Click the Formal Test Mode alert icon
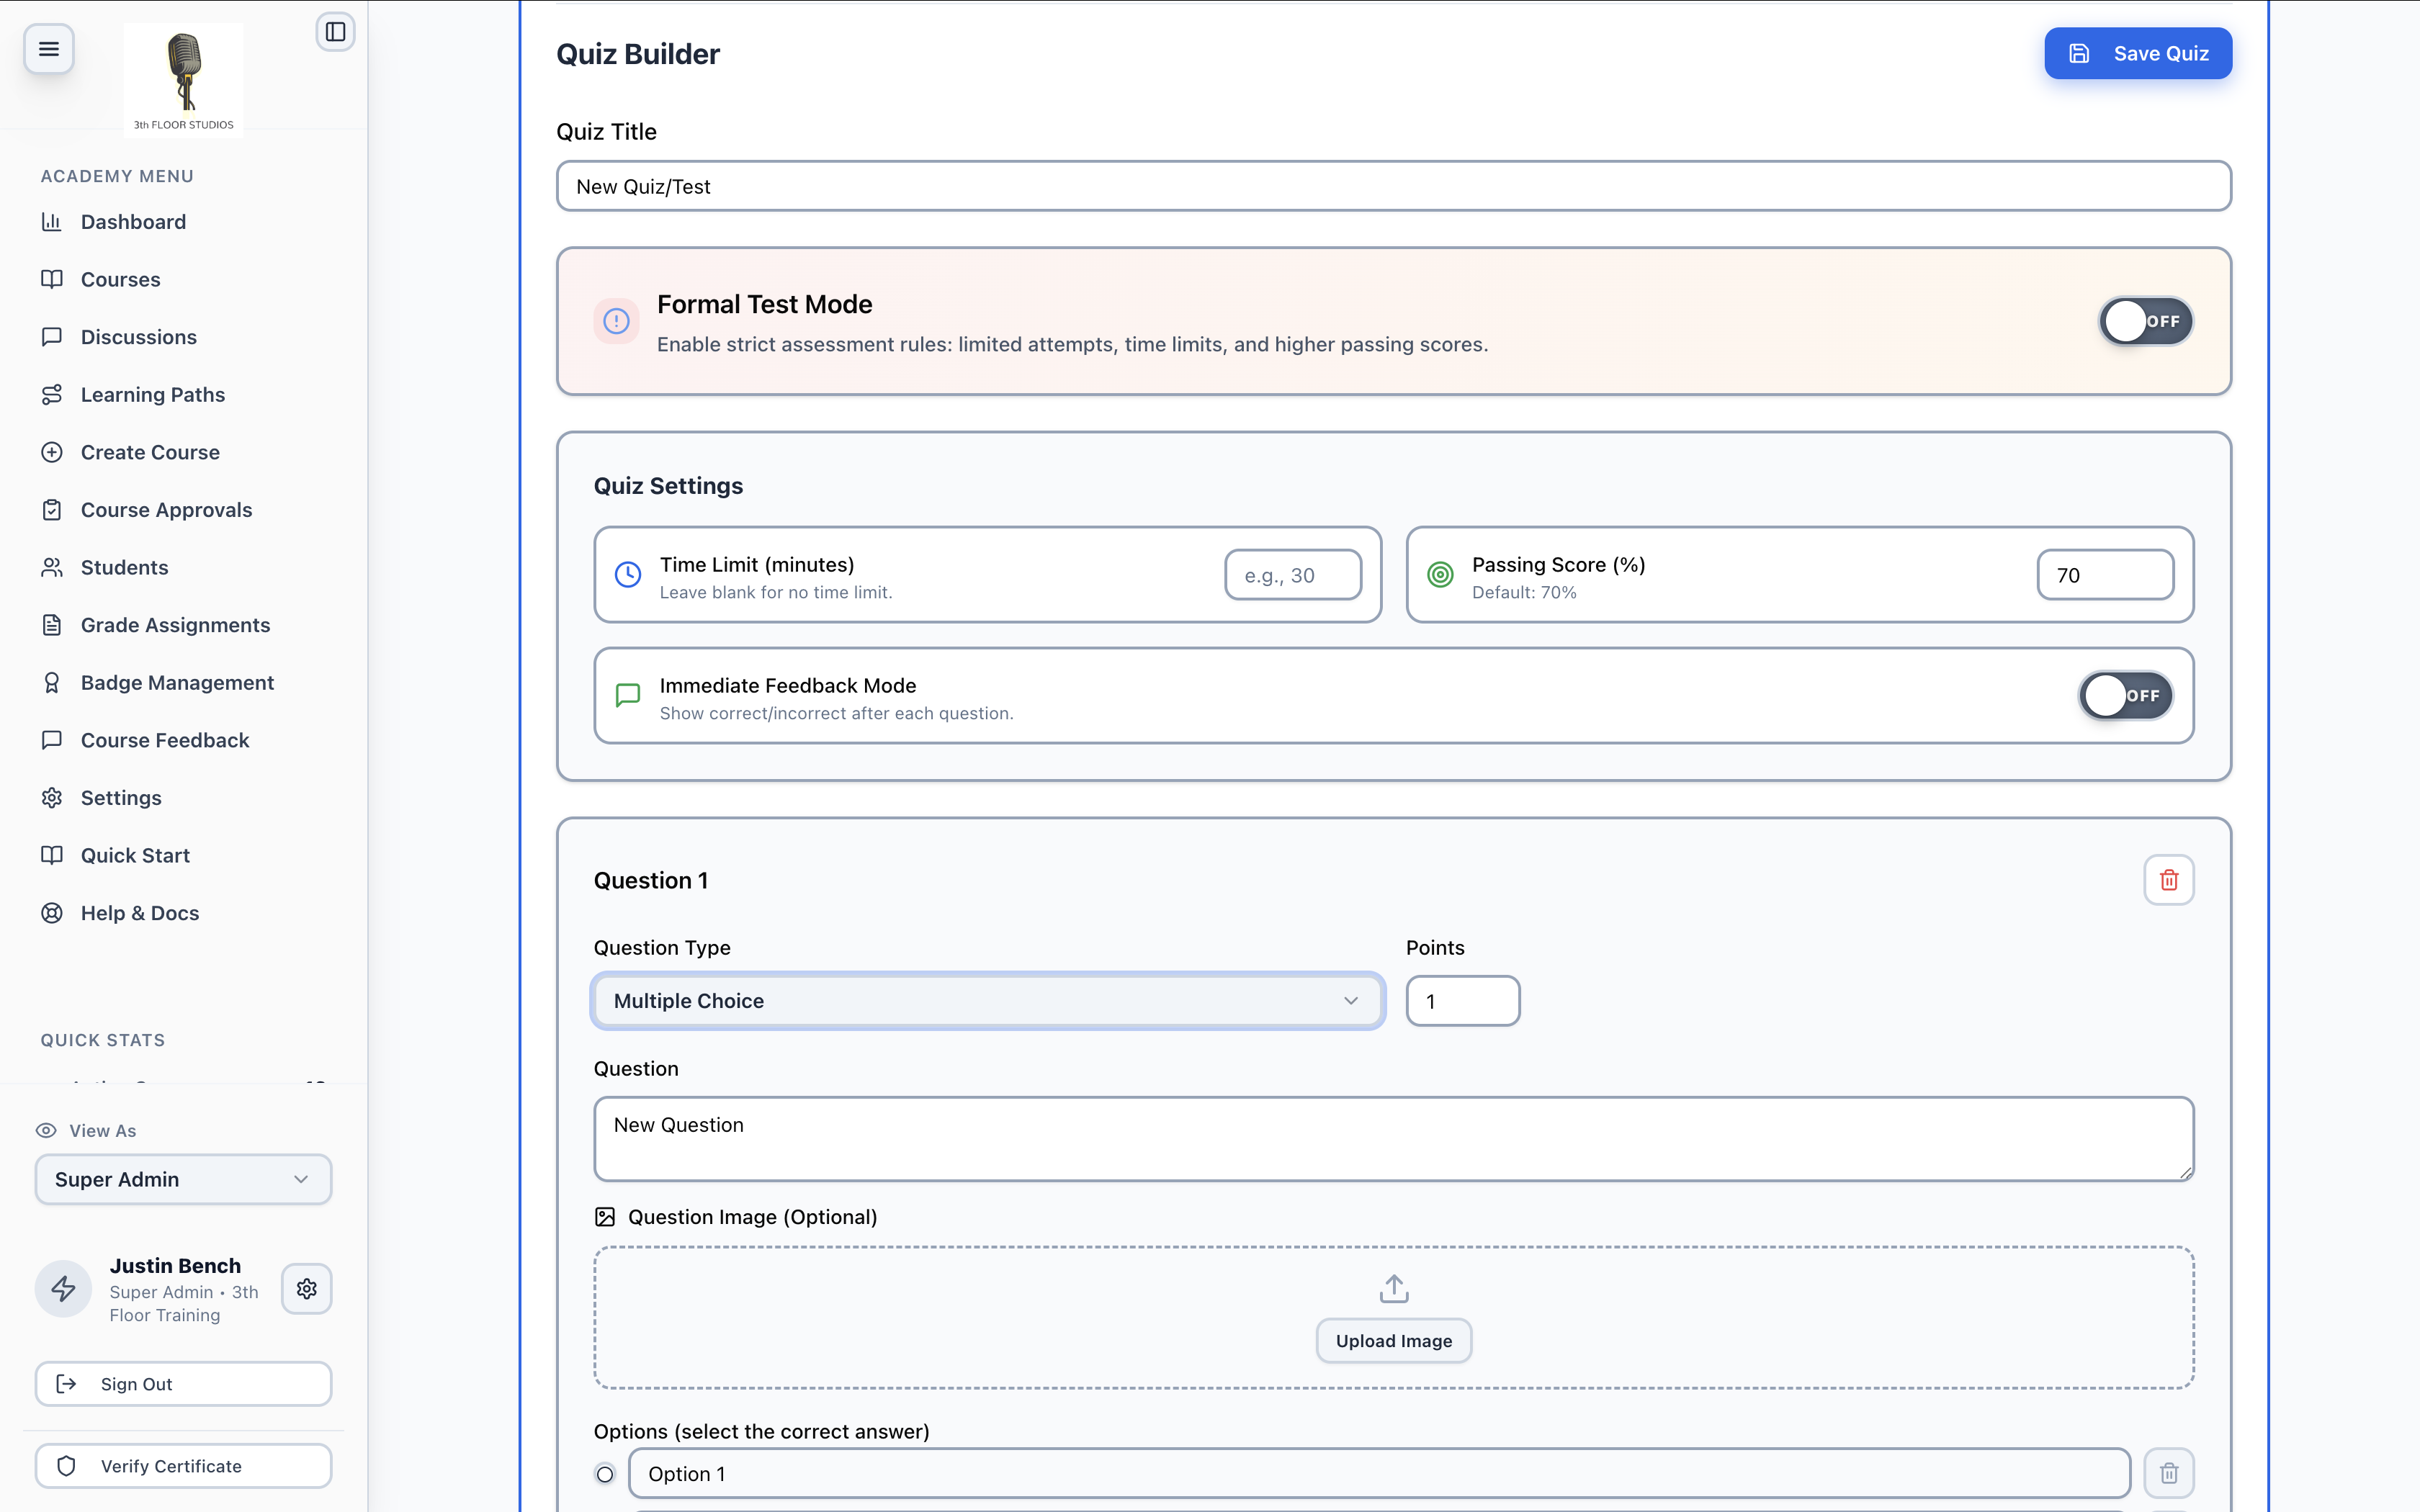The height and width of the screenshot is (1512, 2420). pyautogui.click(x=616, y=321)
